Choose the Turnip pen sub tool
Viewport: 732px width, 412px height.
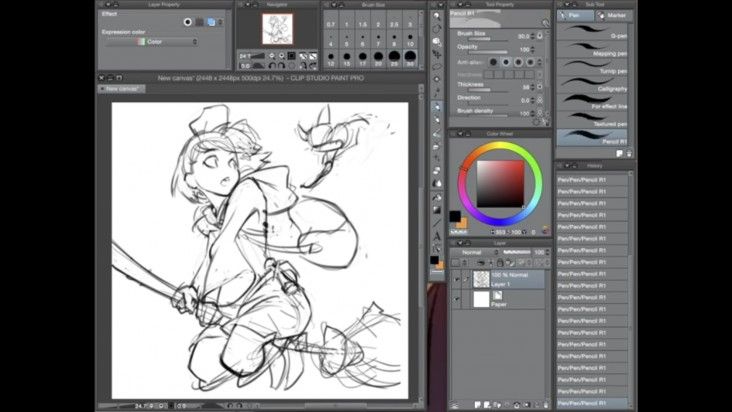(x=592, y=67)
